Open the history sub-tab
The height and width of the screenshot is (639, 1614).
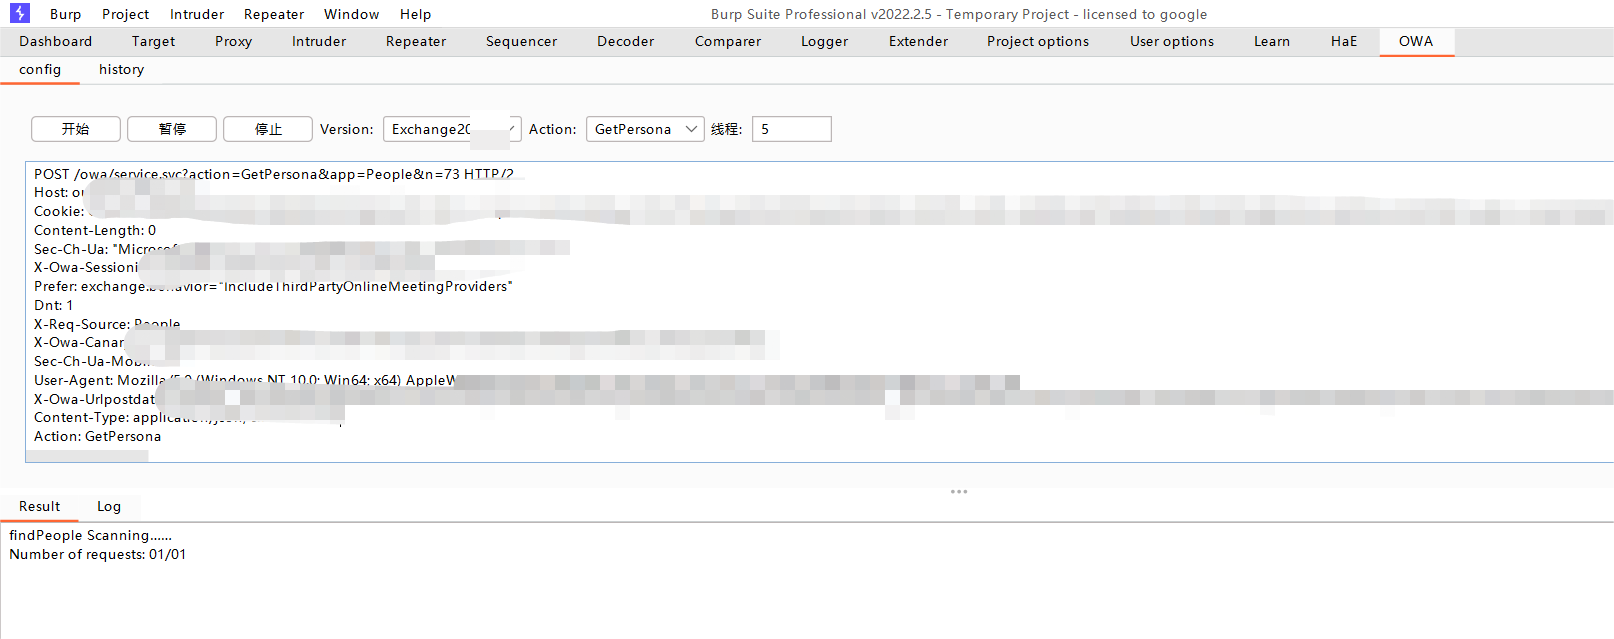[x=121, y=69]
